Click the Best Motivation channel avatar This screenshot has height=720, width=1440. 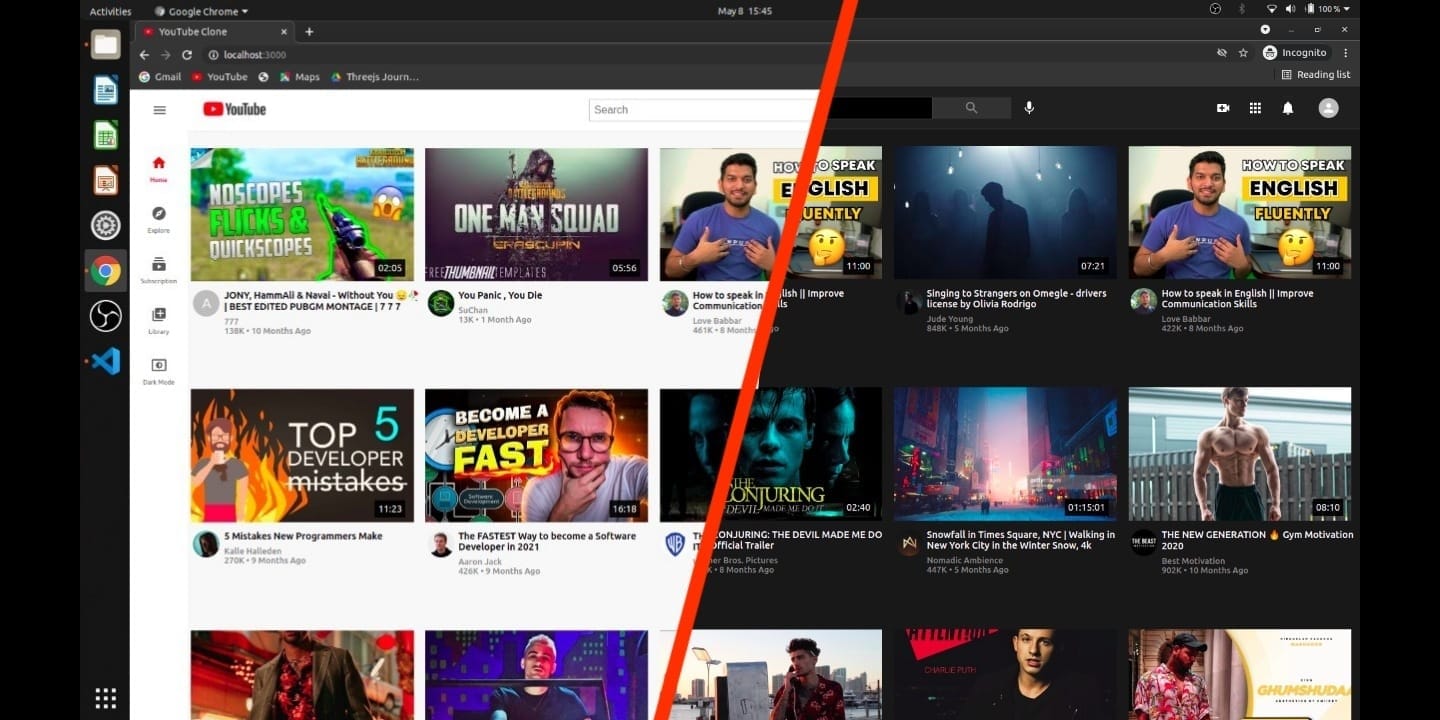pos(1143,543)
